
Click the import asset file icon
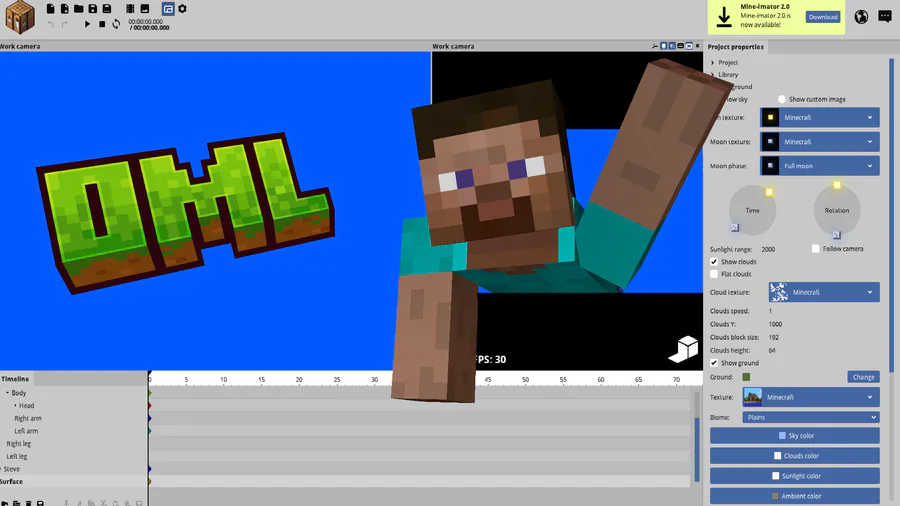pyautogui.click(x=64, y=9)
